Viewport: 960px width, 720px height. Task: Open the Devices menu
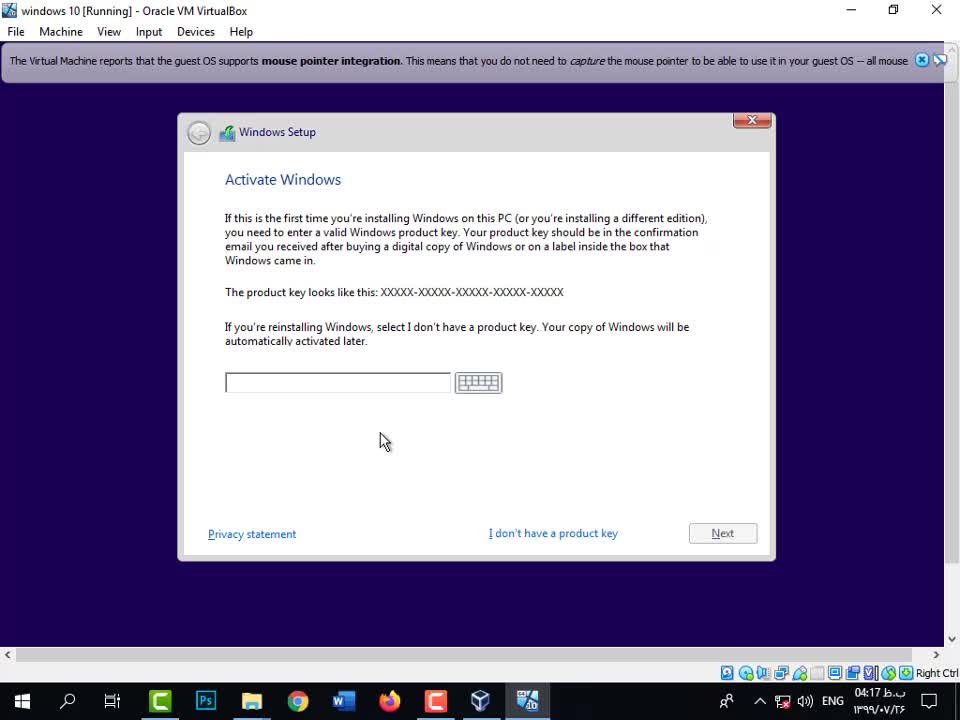pos(195,32)
